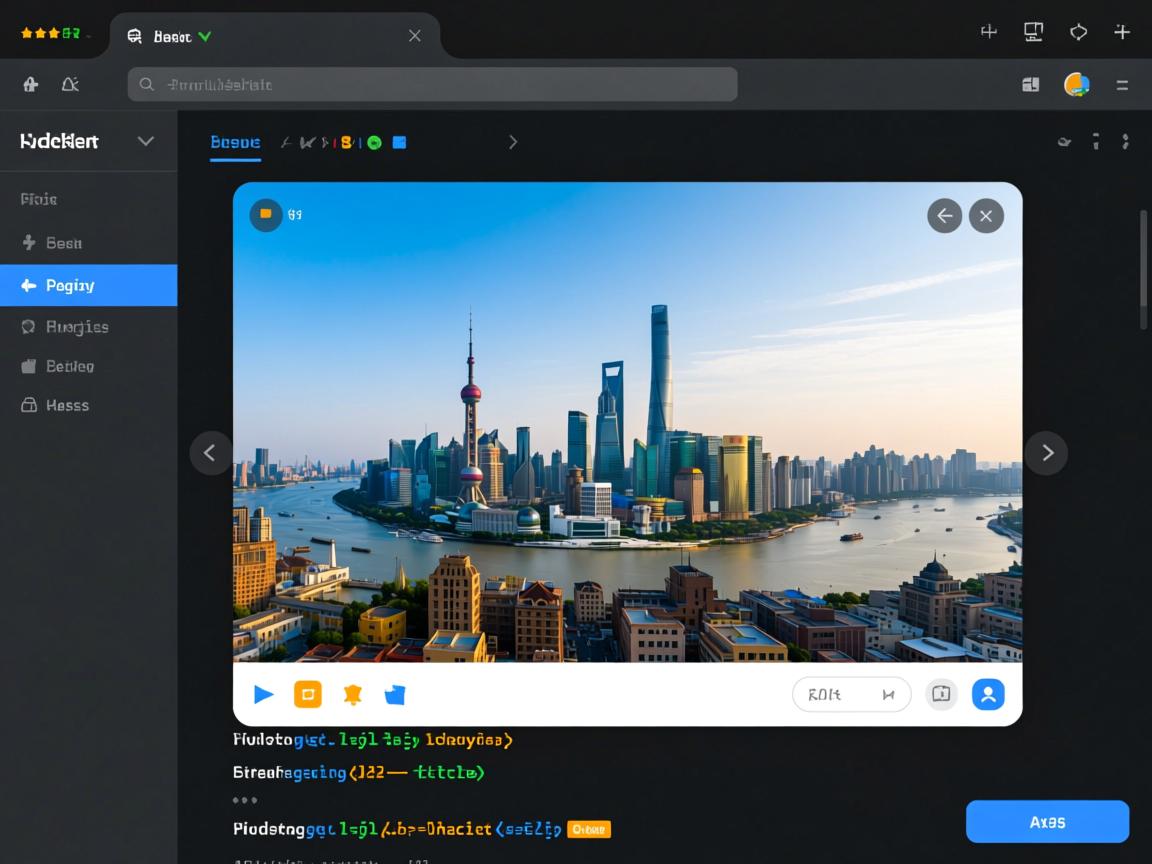
Task: Expand the sidebar header dropdown chevron
Action: click(x=146, y=141)
